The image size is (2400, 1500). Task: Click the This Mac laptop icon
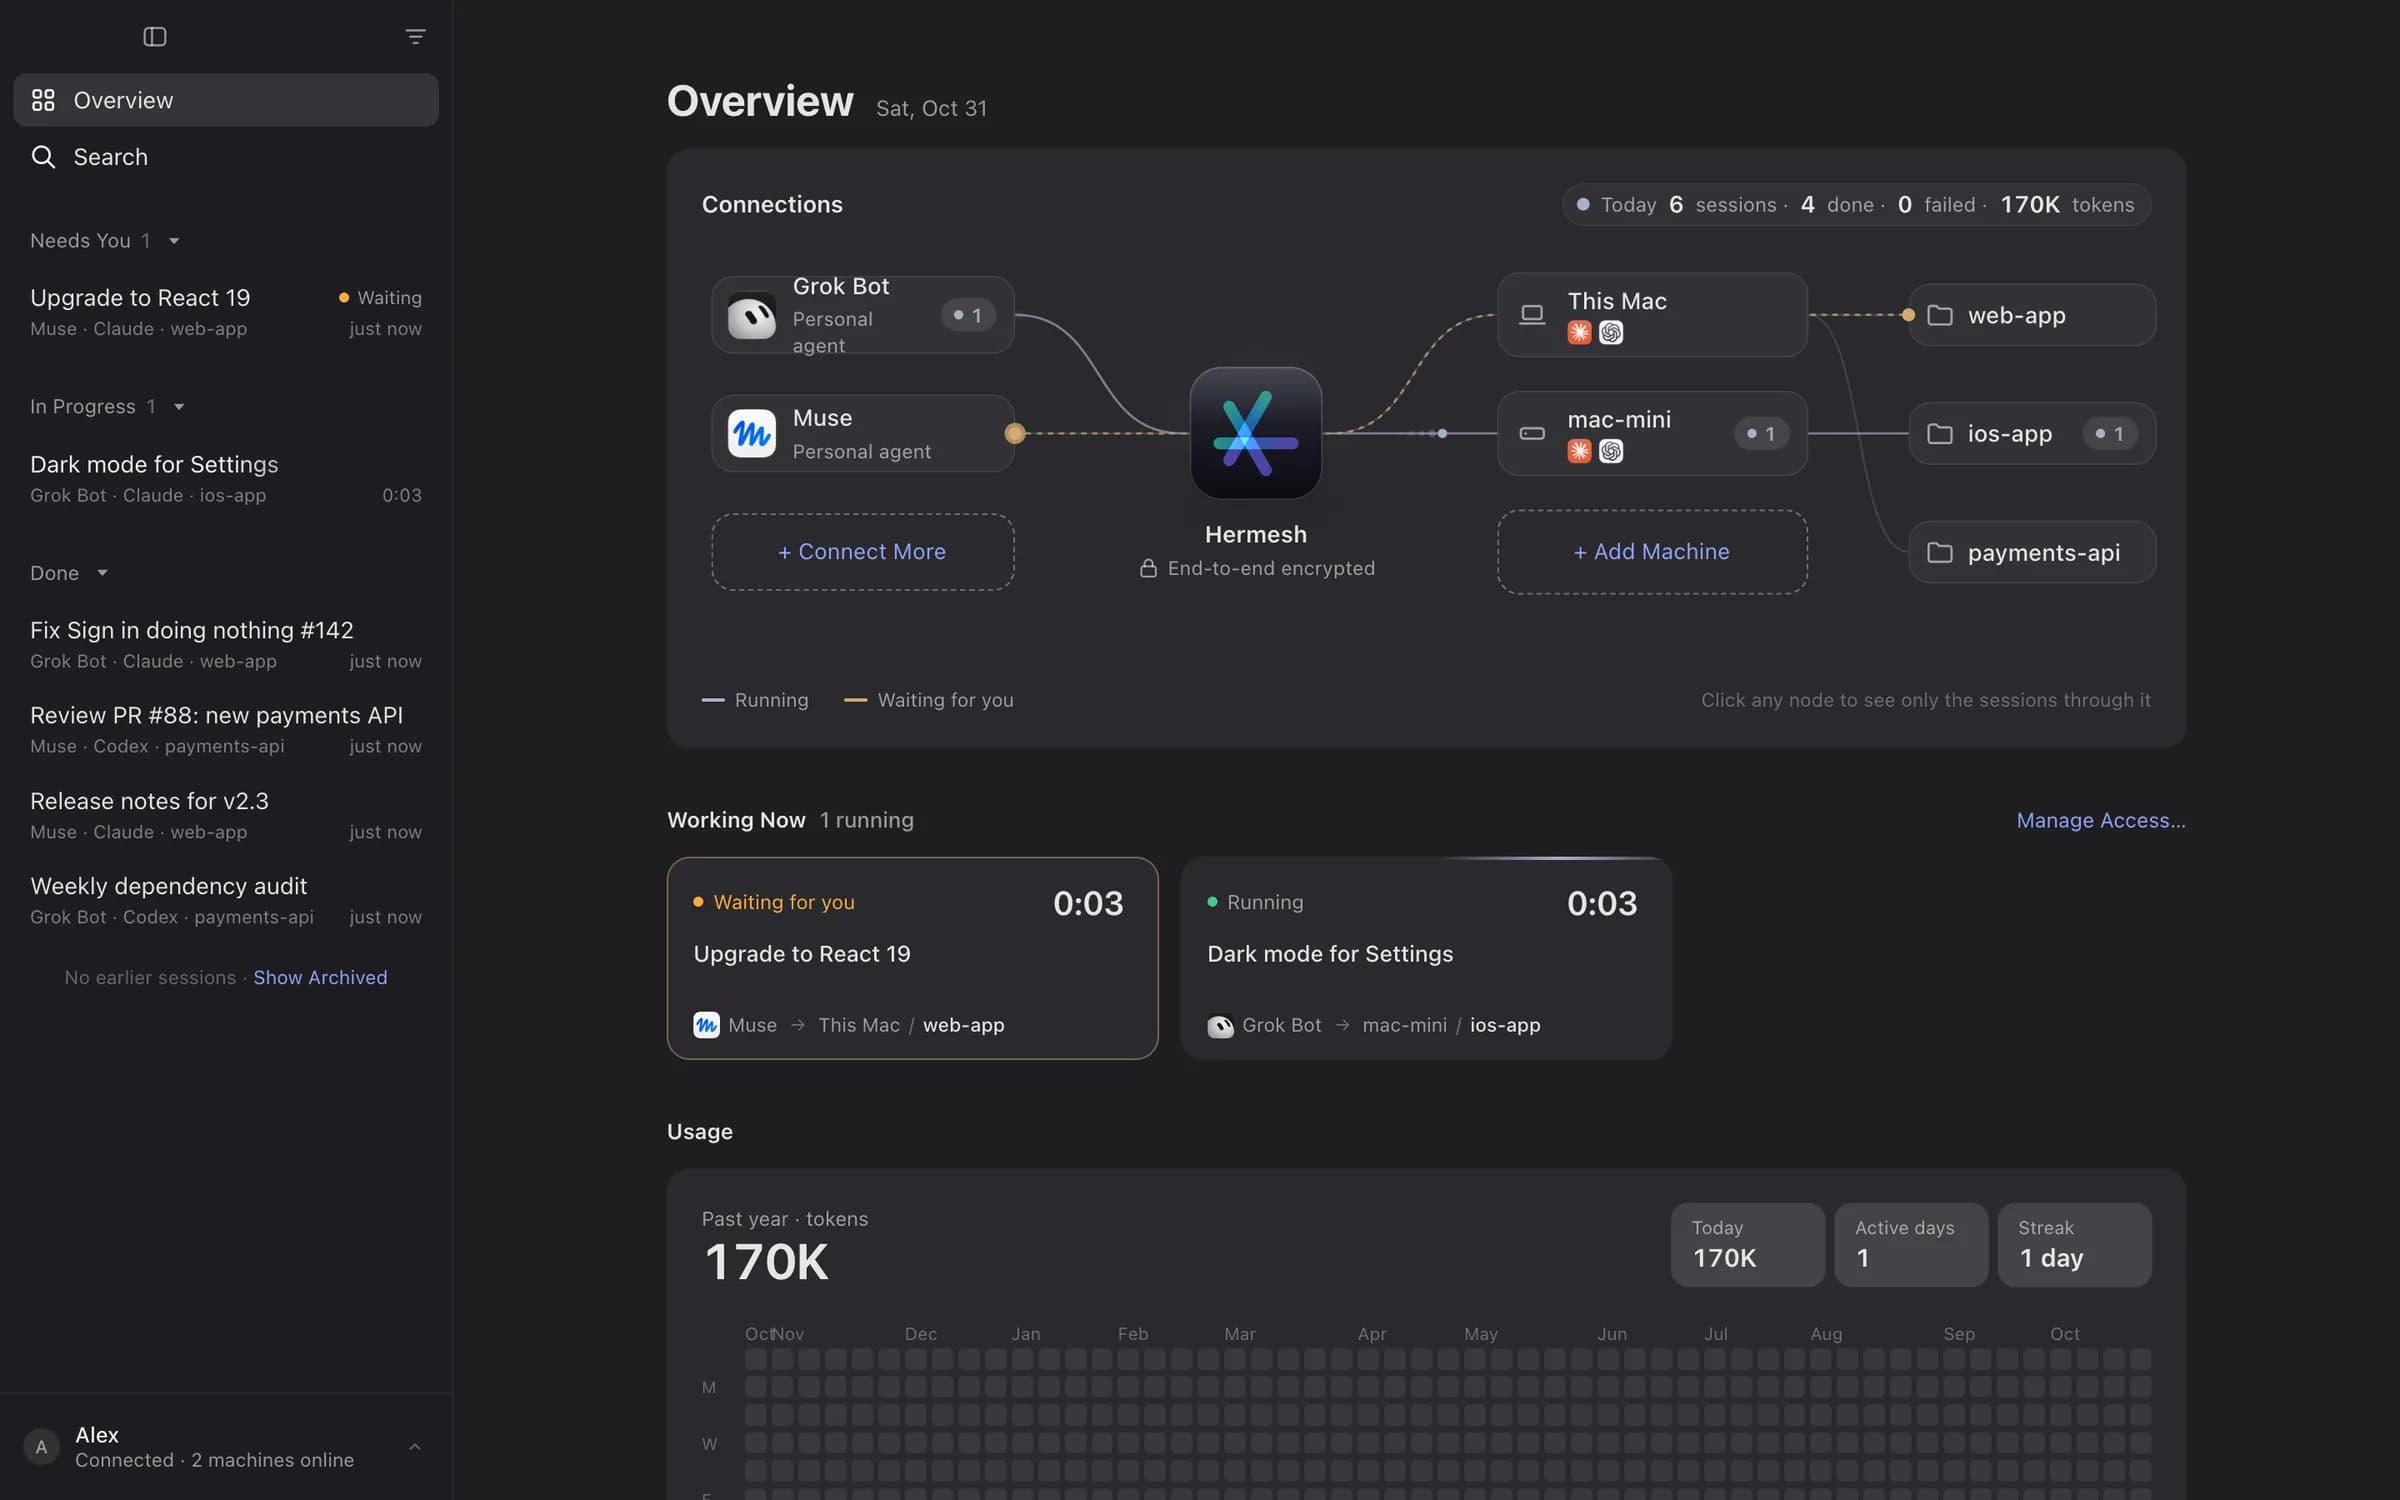[x=1531, y=315]
